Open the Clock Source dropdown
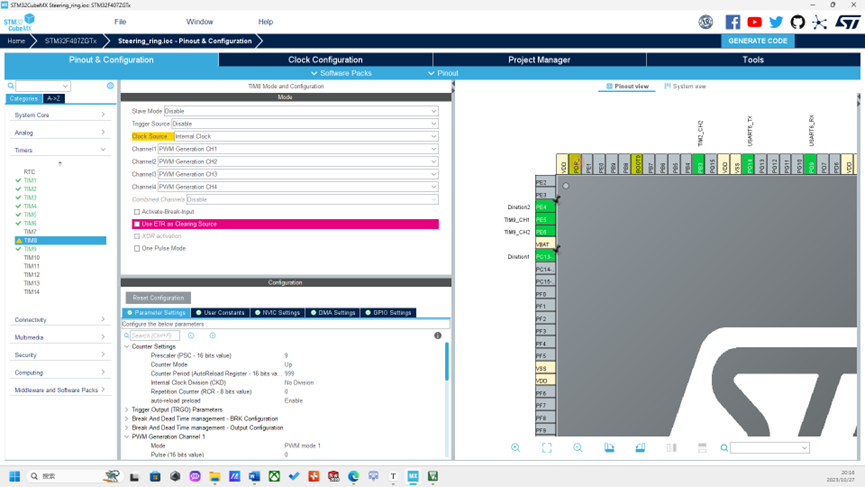 pos(306,136)
